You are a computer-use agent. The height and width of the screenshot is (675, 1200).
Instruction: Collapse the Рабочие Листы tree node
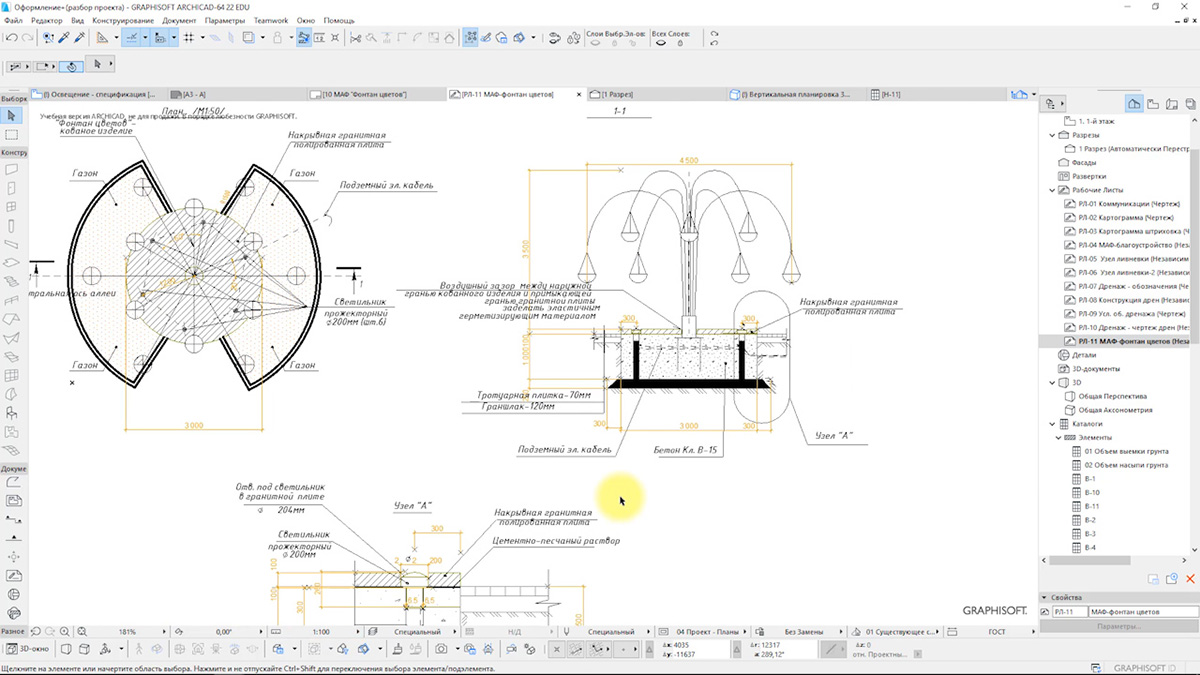tap(1052, 189)
